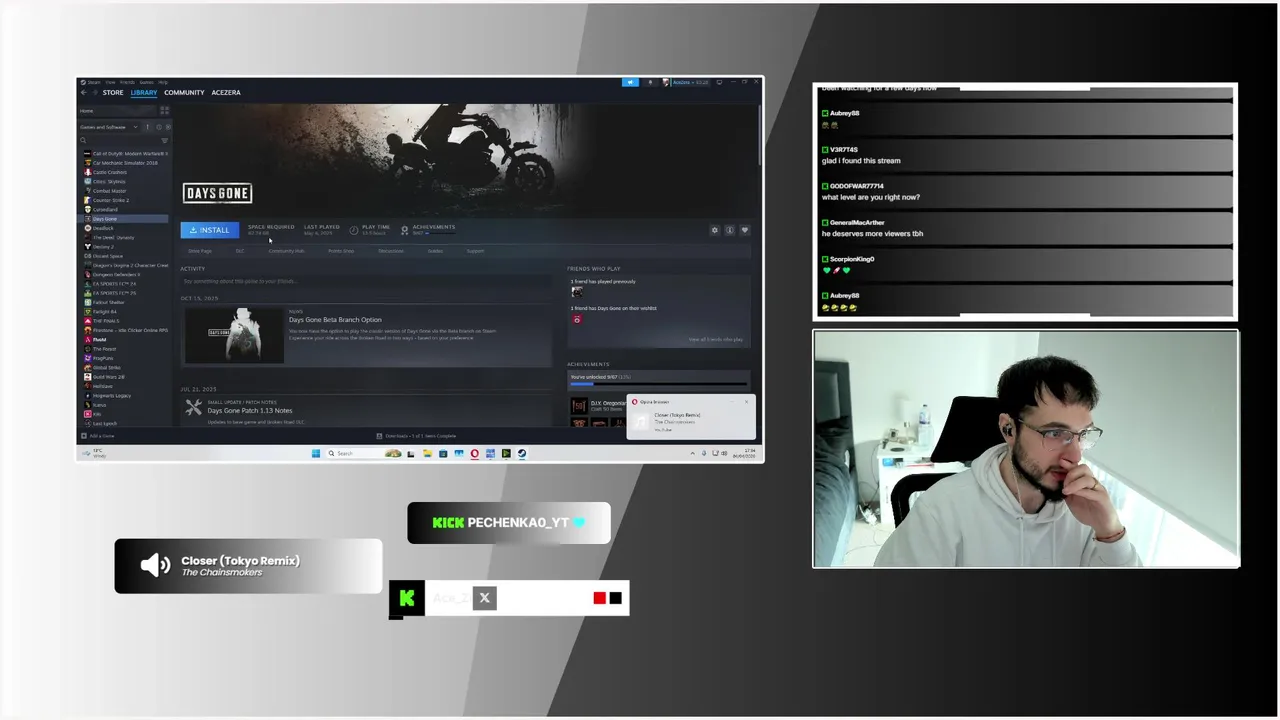Image resolution: width=1280 pixels, height=720 pixels.
Task: Open the Guides link
Action: (435, 251)
